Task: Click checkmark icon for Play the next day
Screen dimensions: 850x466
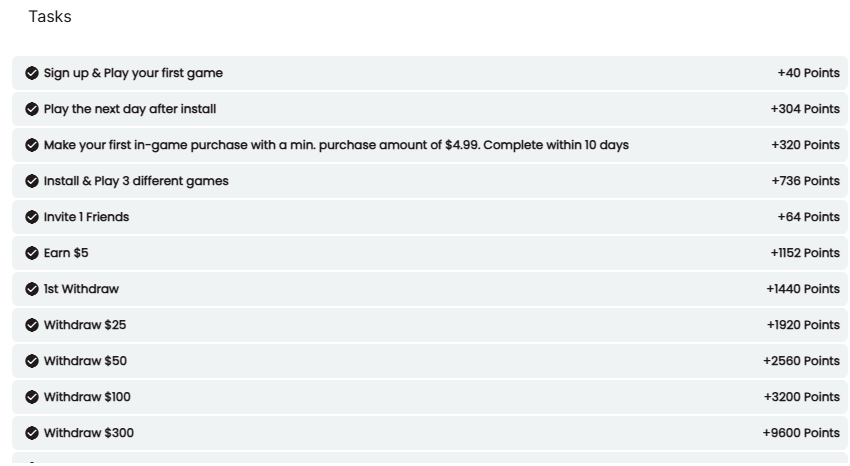Action: pyautogui.click(x=32, y=109)
